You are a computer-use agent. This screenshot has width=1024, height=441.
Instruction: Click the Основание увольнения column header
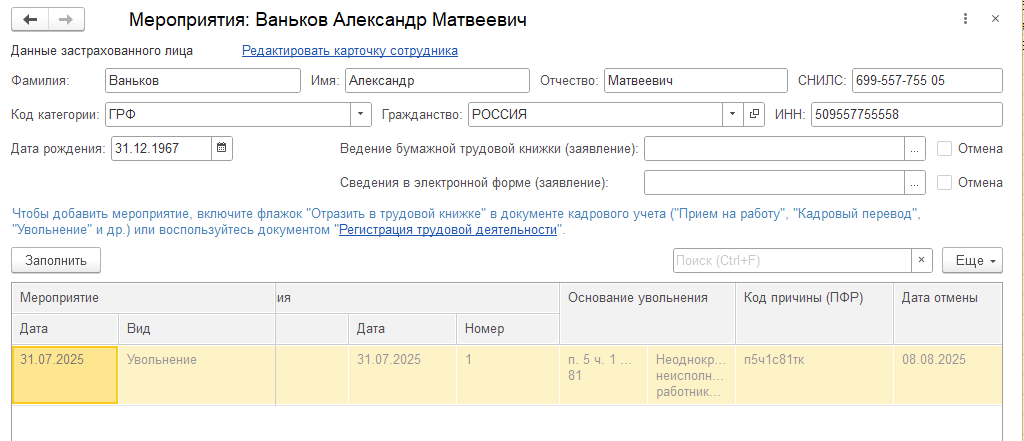point(647,313)
